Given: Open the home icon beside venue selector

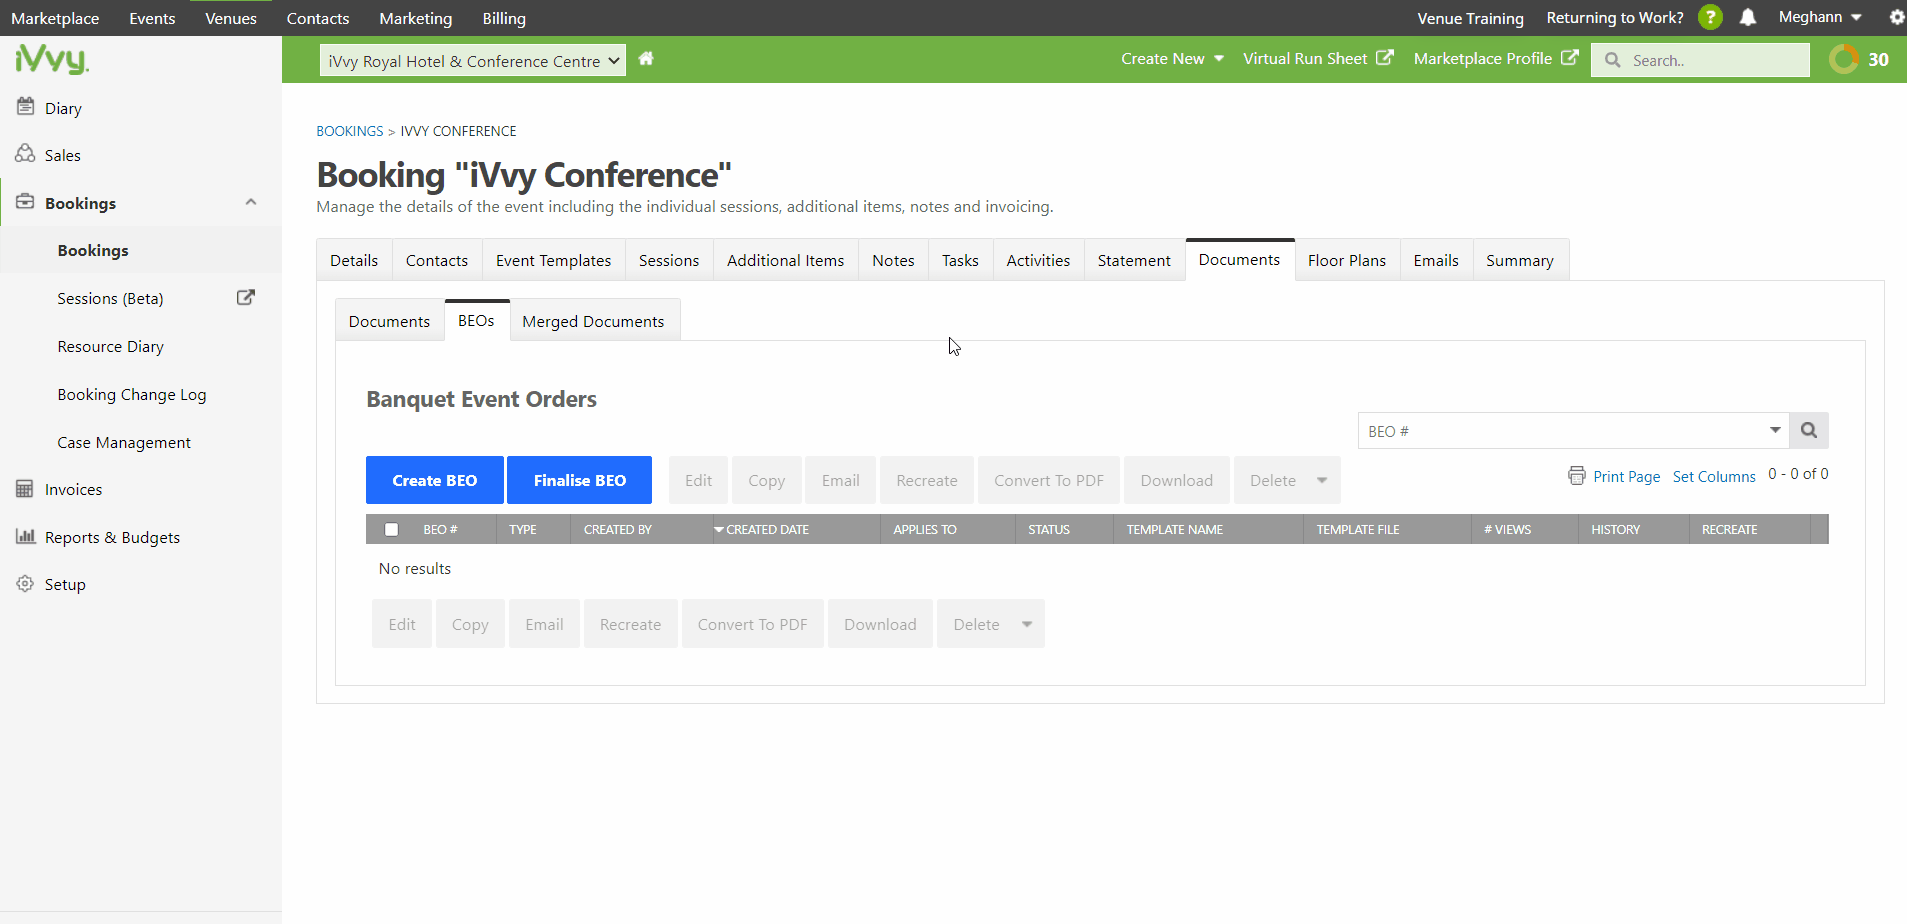Looking at the screenshot, I should point(646,58).
